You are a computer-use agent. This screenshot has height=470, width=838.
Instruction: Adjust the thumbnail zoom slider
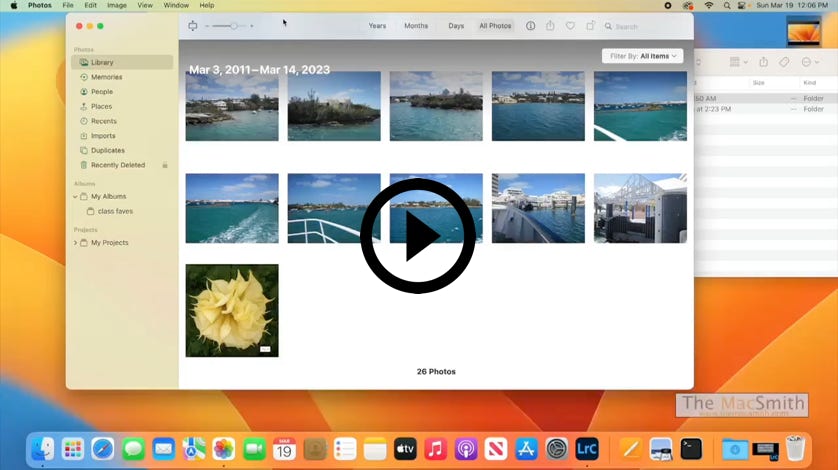click(234, 26)
